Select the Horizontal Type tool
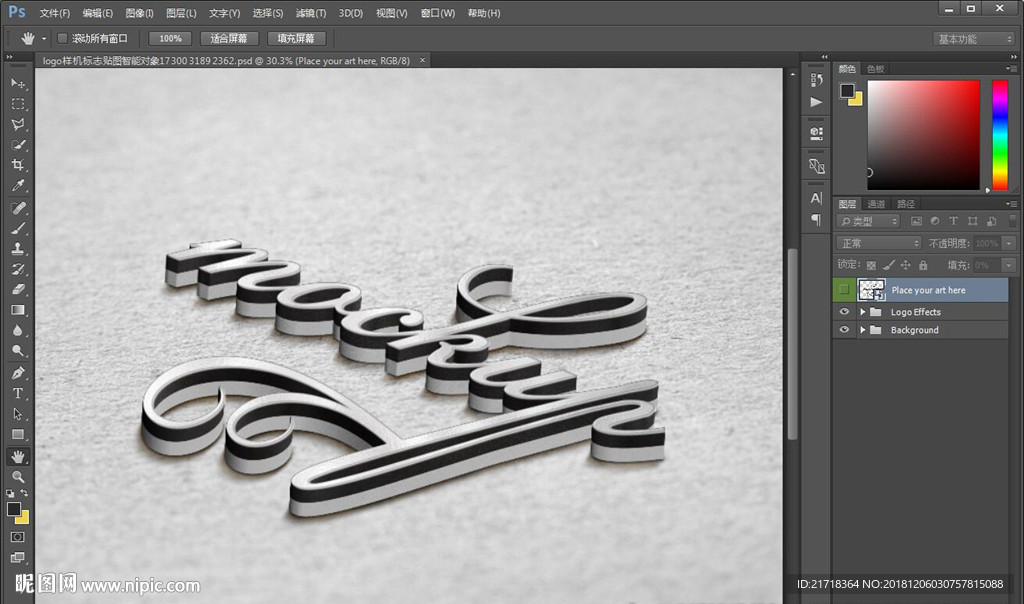 17,393
